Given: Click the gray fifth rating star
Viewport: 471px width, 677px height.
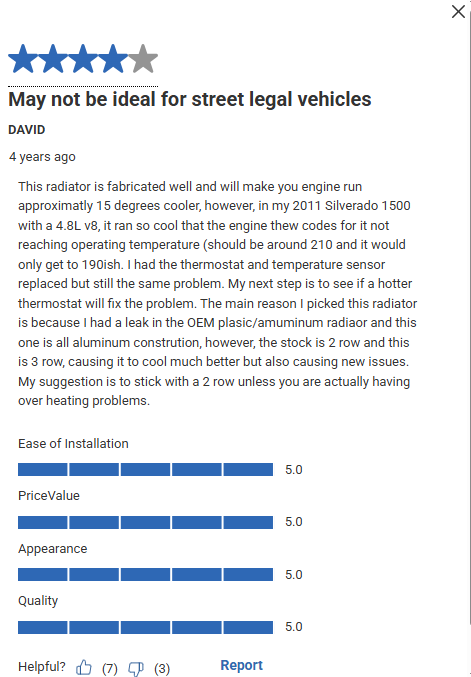Looking at the screenshot, I should 143,58.
